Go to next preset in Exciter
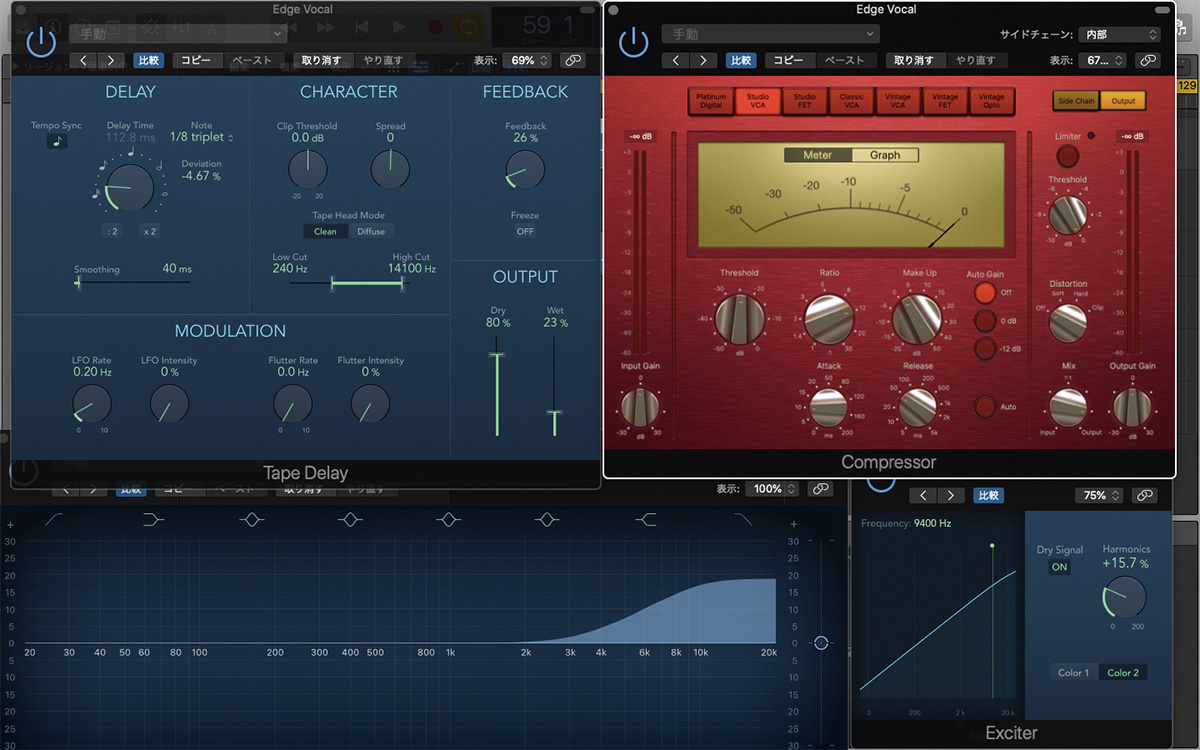This screenshot has height=750, width=1200. (x=951, y=495)
